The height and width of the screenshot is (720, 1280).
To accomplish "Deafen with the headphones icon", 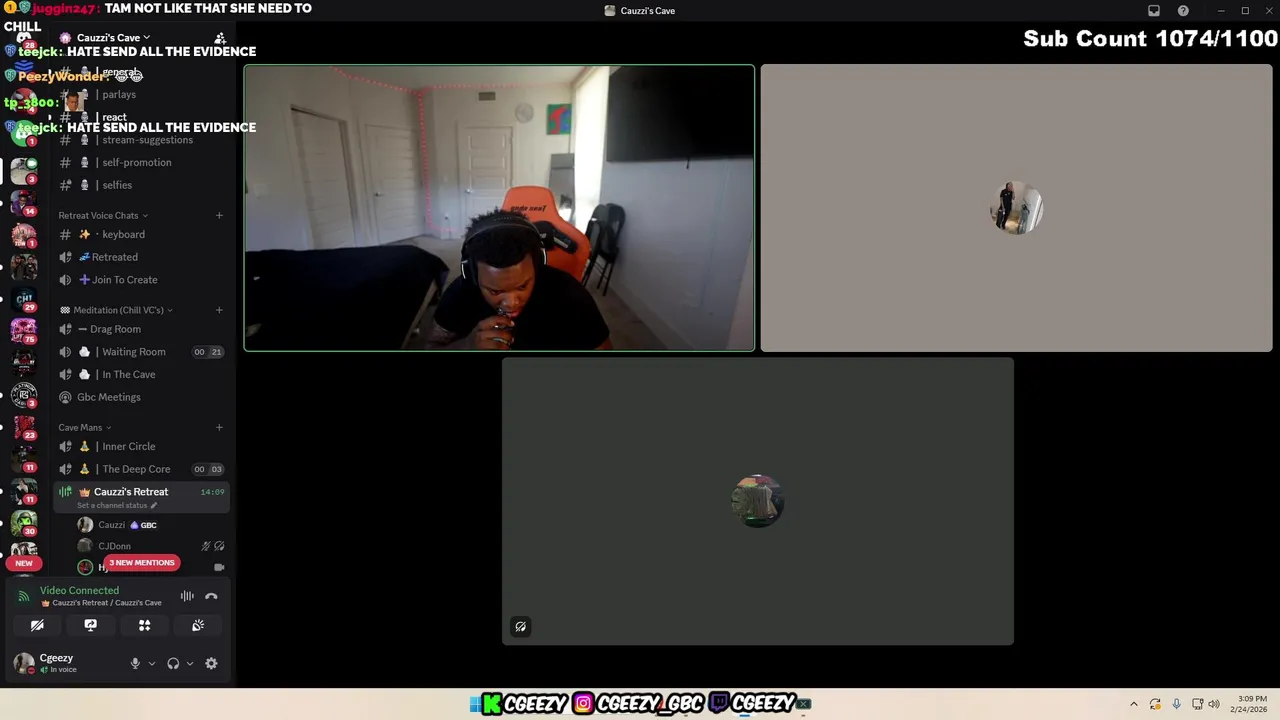I will point(173,663).
